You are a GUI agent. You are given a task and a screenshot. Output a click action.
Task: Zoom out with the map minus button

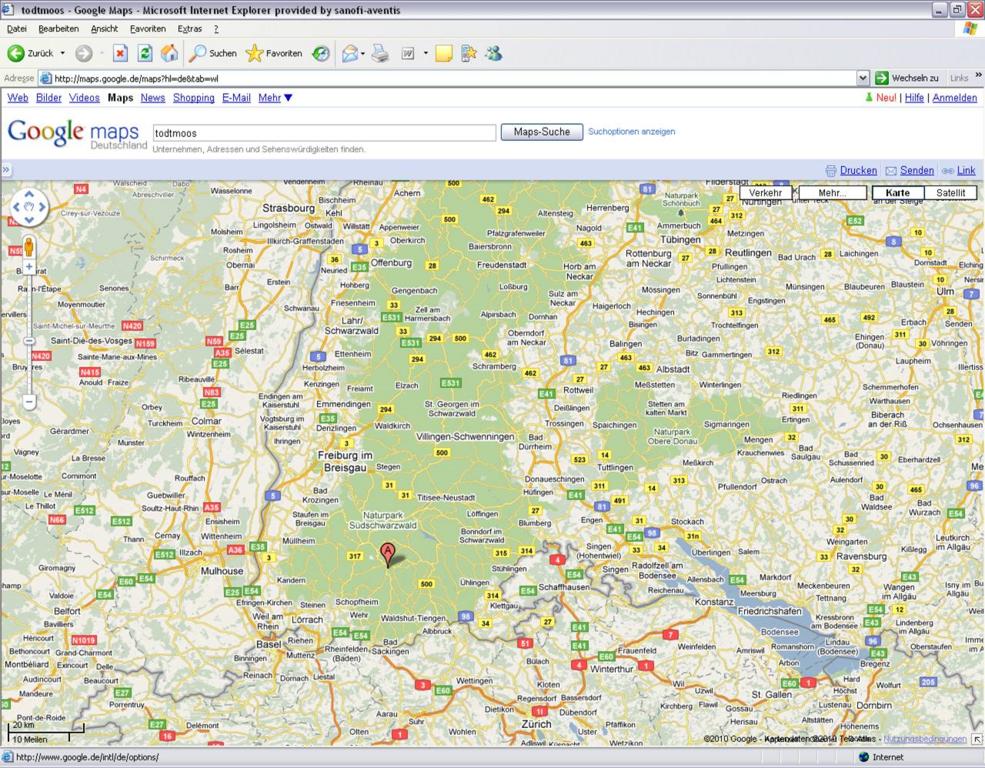coord(29,401)
